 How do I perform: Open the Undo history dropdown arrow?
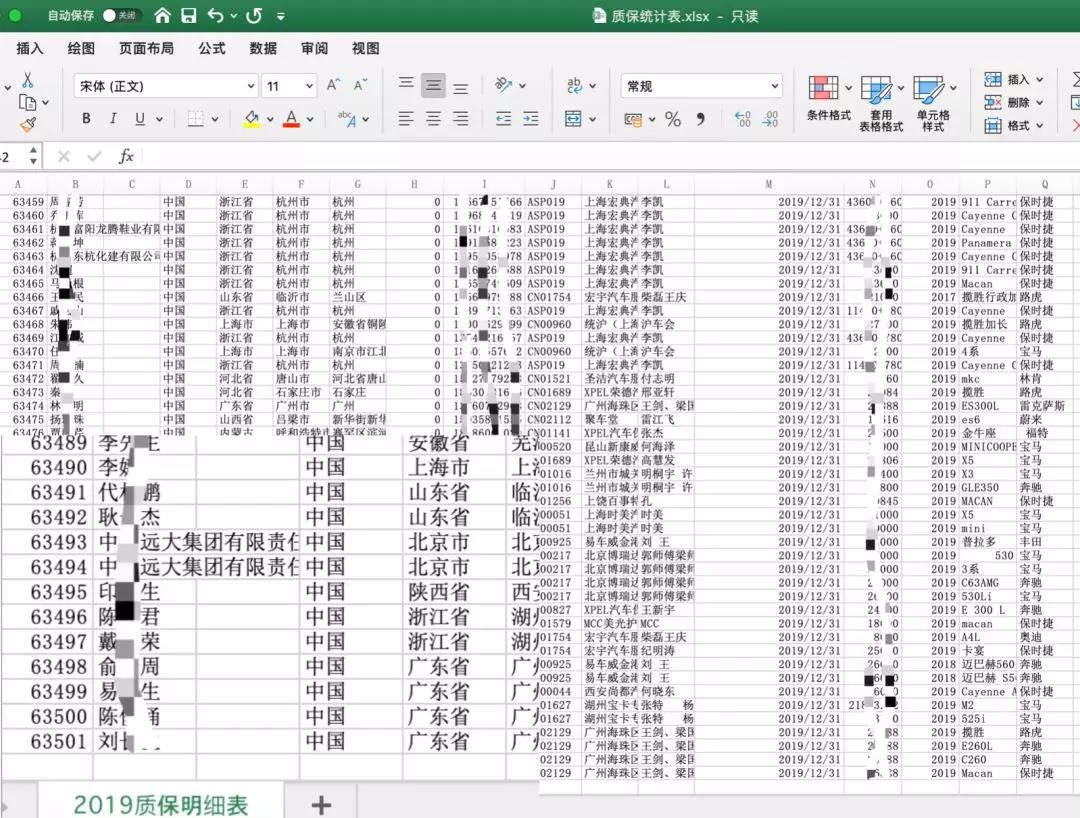(x=233, y=16)
